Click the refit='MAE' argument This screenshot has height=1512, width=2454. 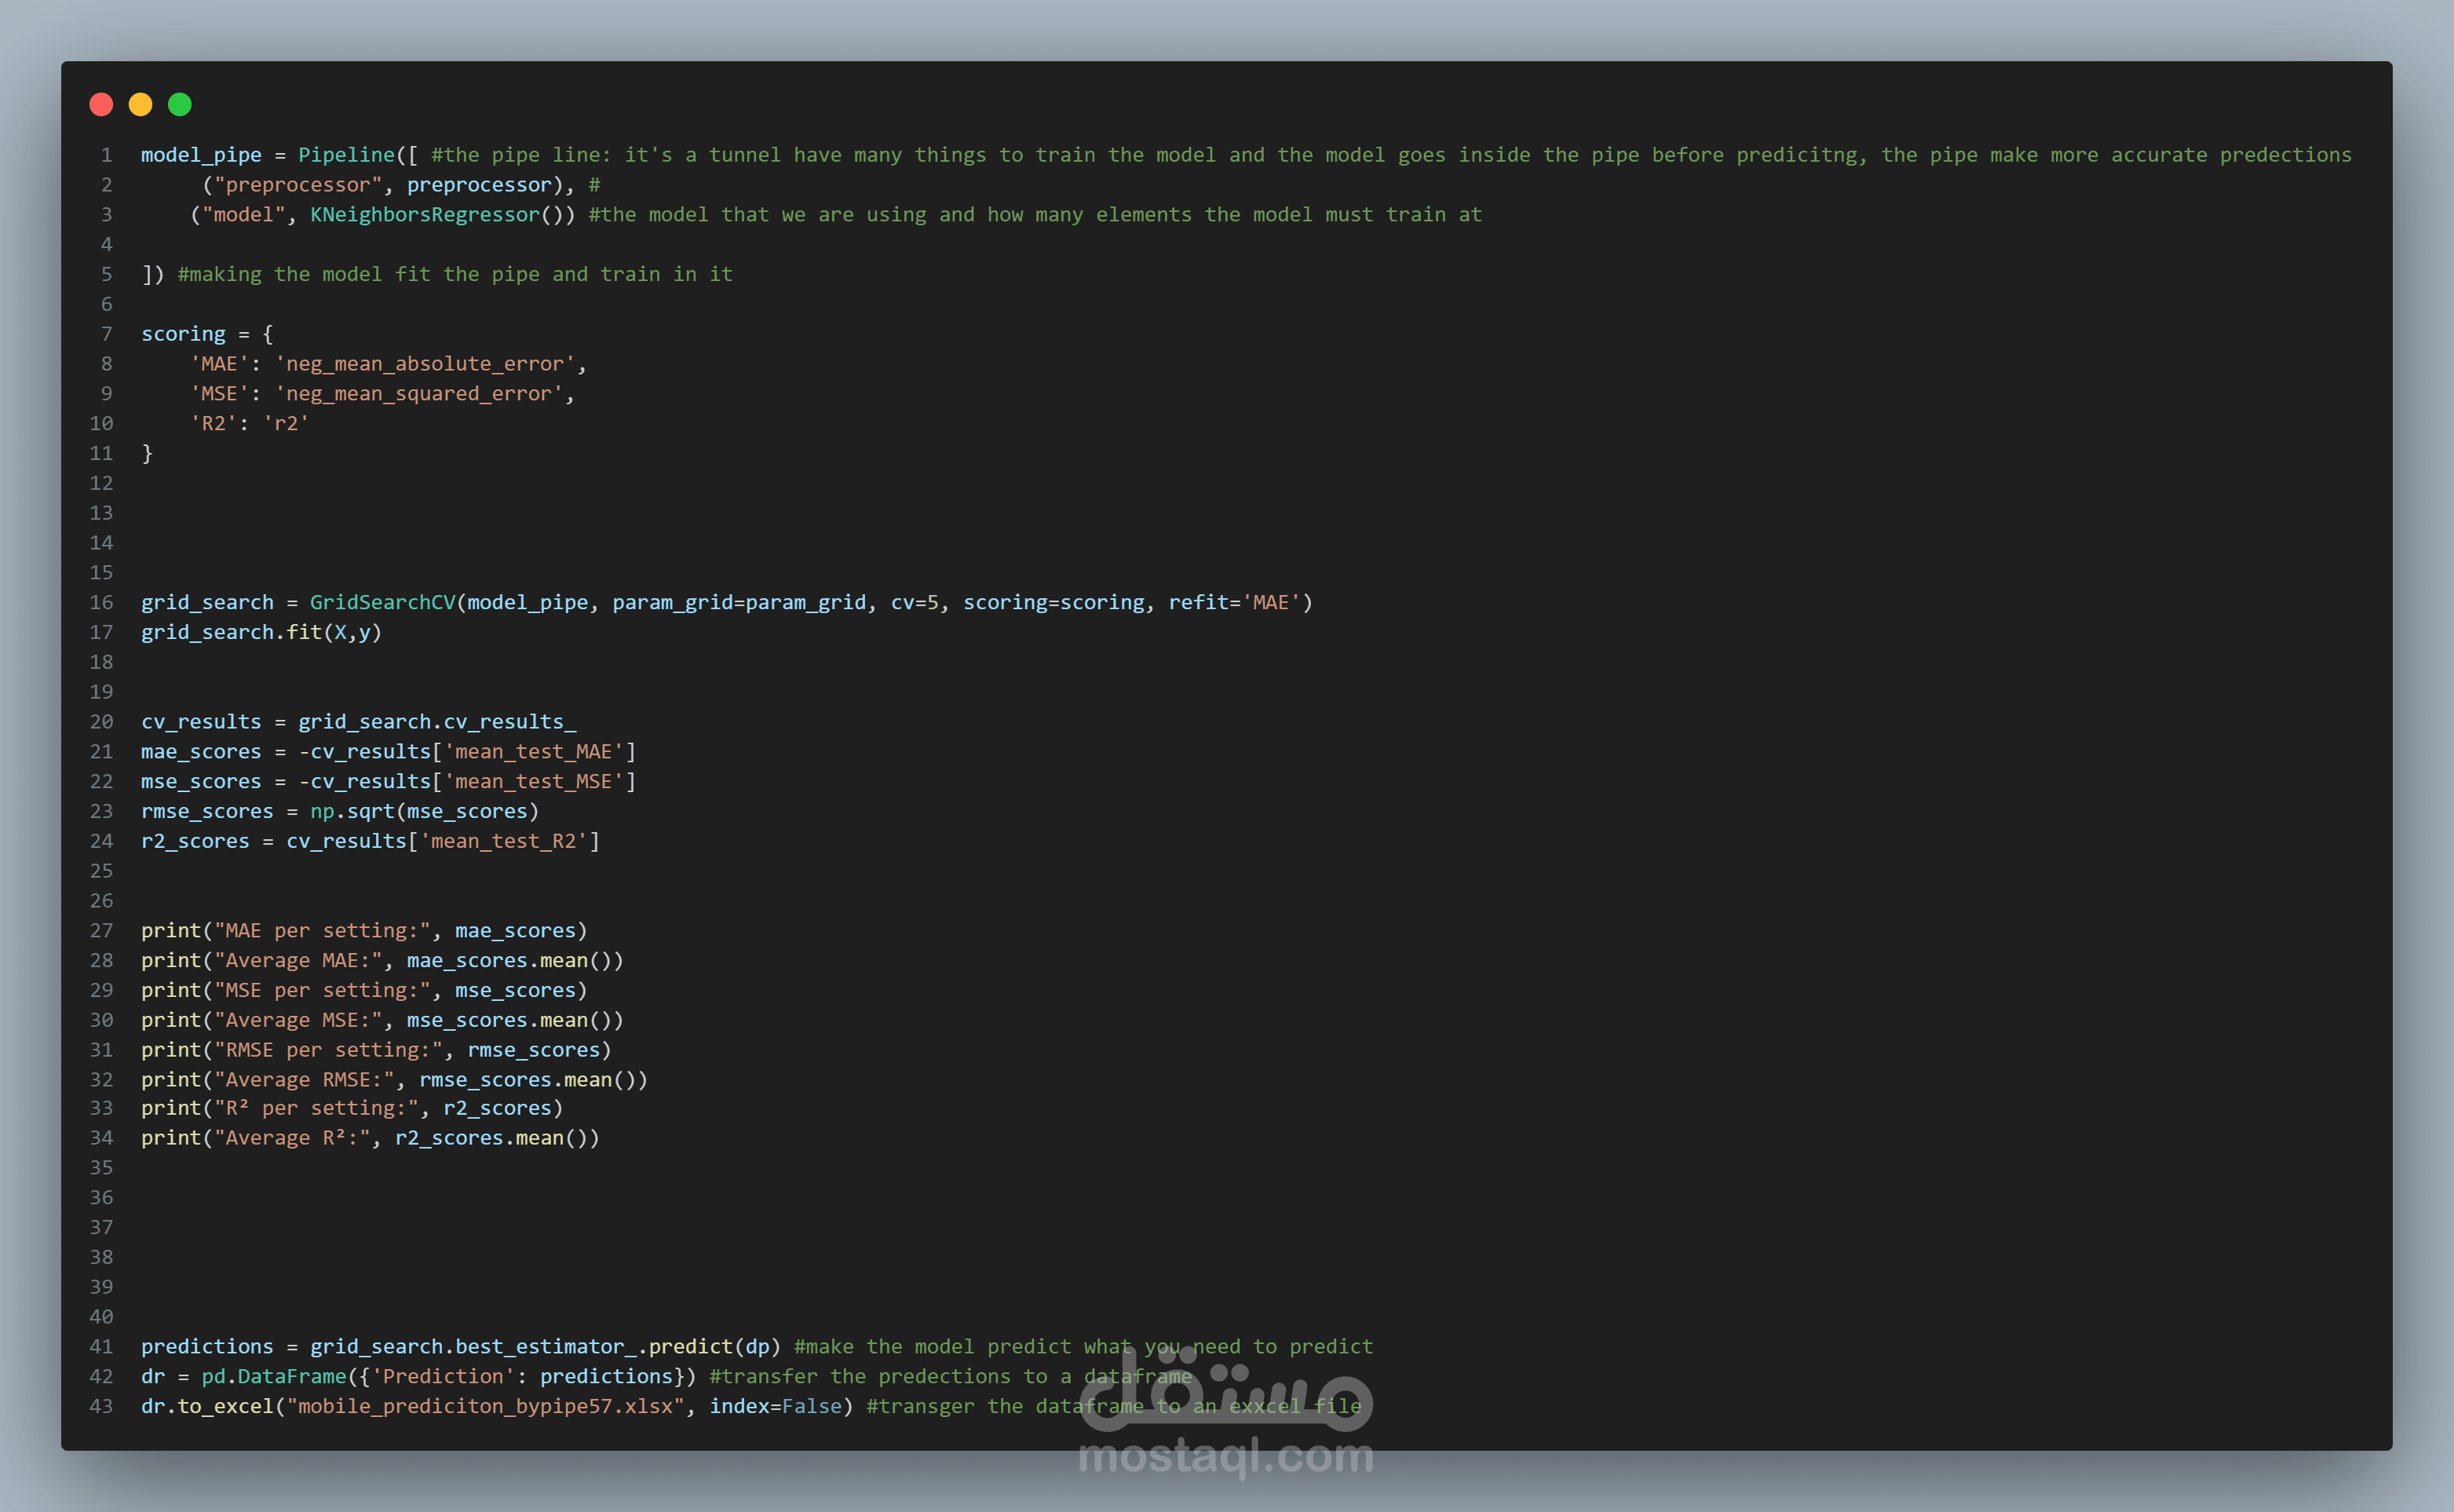(1234, 602)
